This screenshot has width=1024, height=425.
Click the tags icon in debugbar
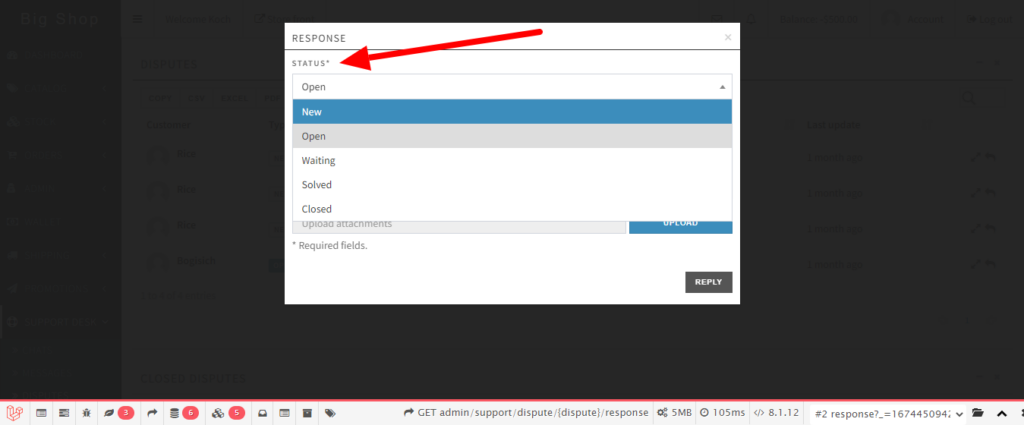click(330, 412)
